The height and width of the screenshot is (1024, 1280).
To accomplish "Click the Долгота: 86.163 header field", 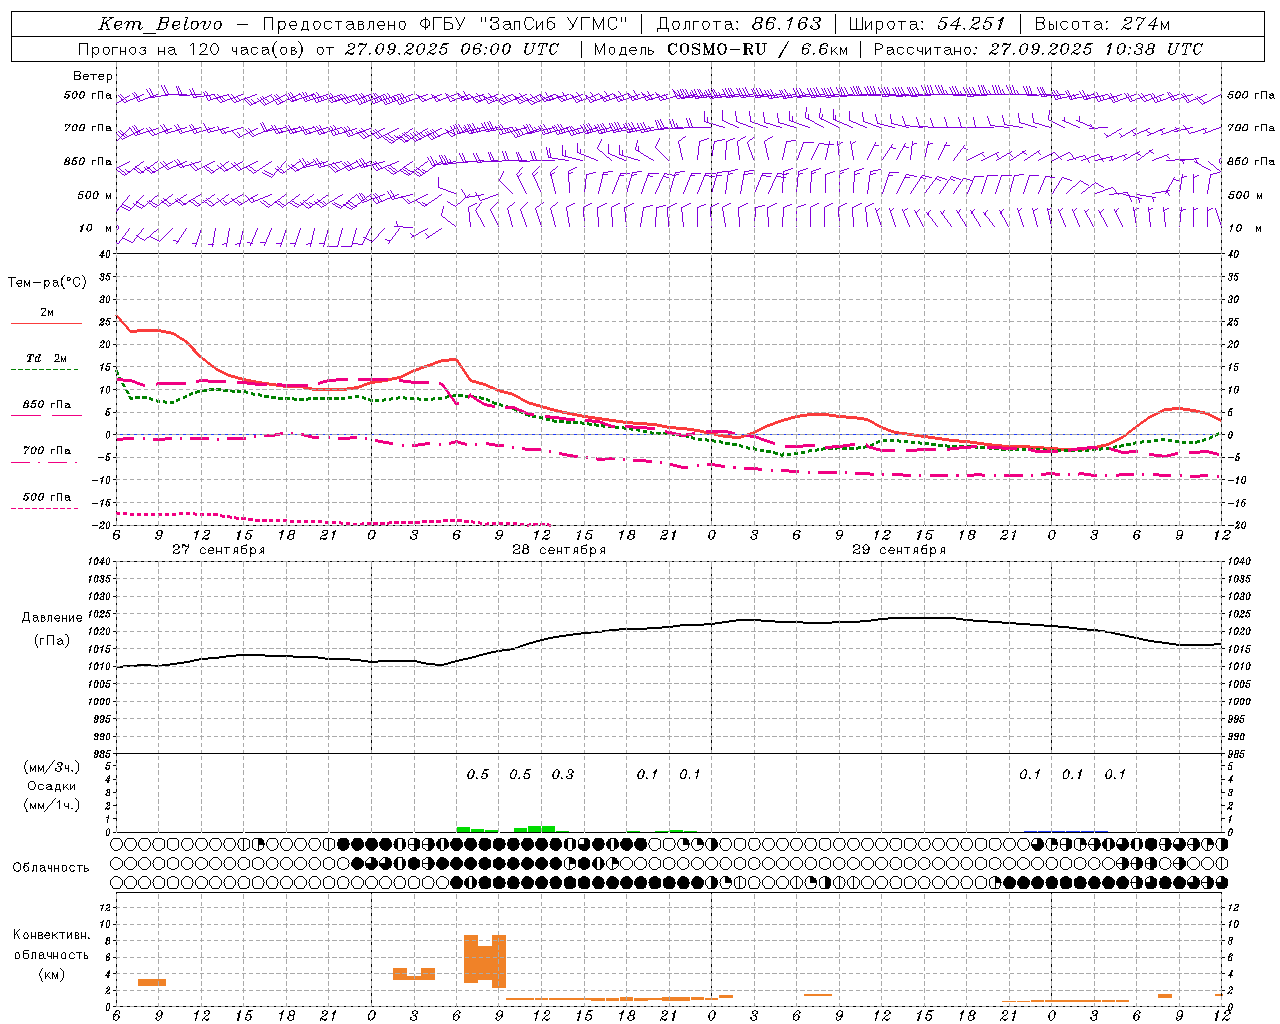I will click(738, 24).
